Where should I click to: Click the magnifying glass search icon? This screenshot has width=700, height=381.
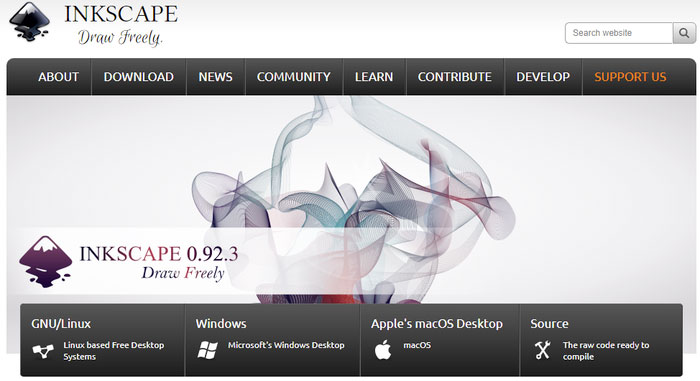684,33
